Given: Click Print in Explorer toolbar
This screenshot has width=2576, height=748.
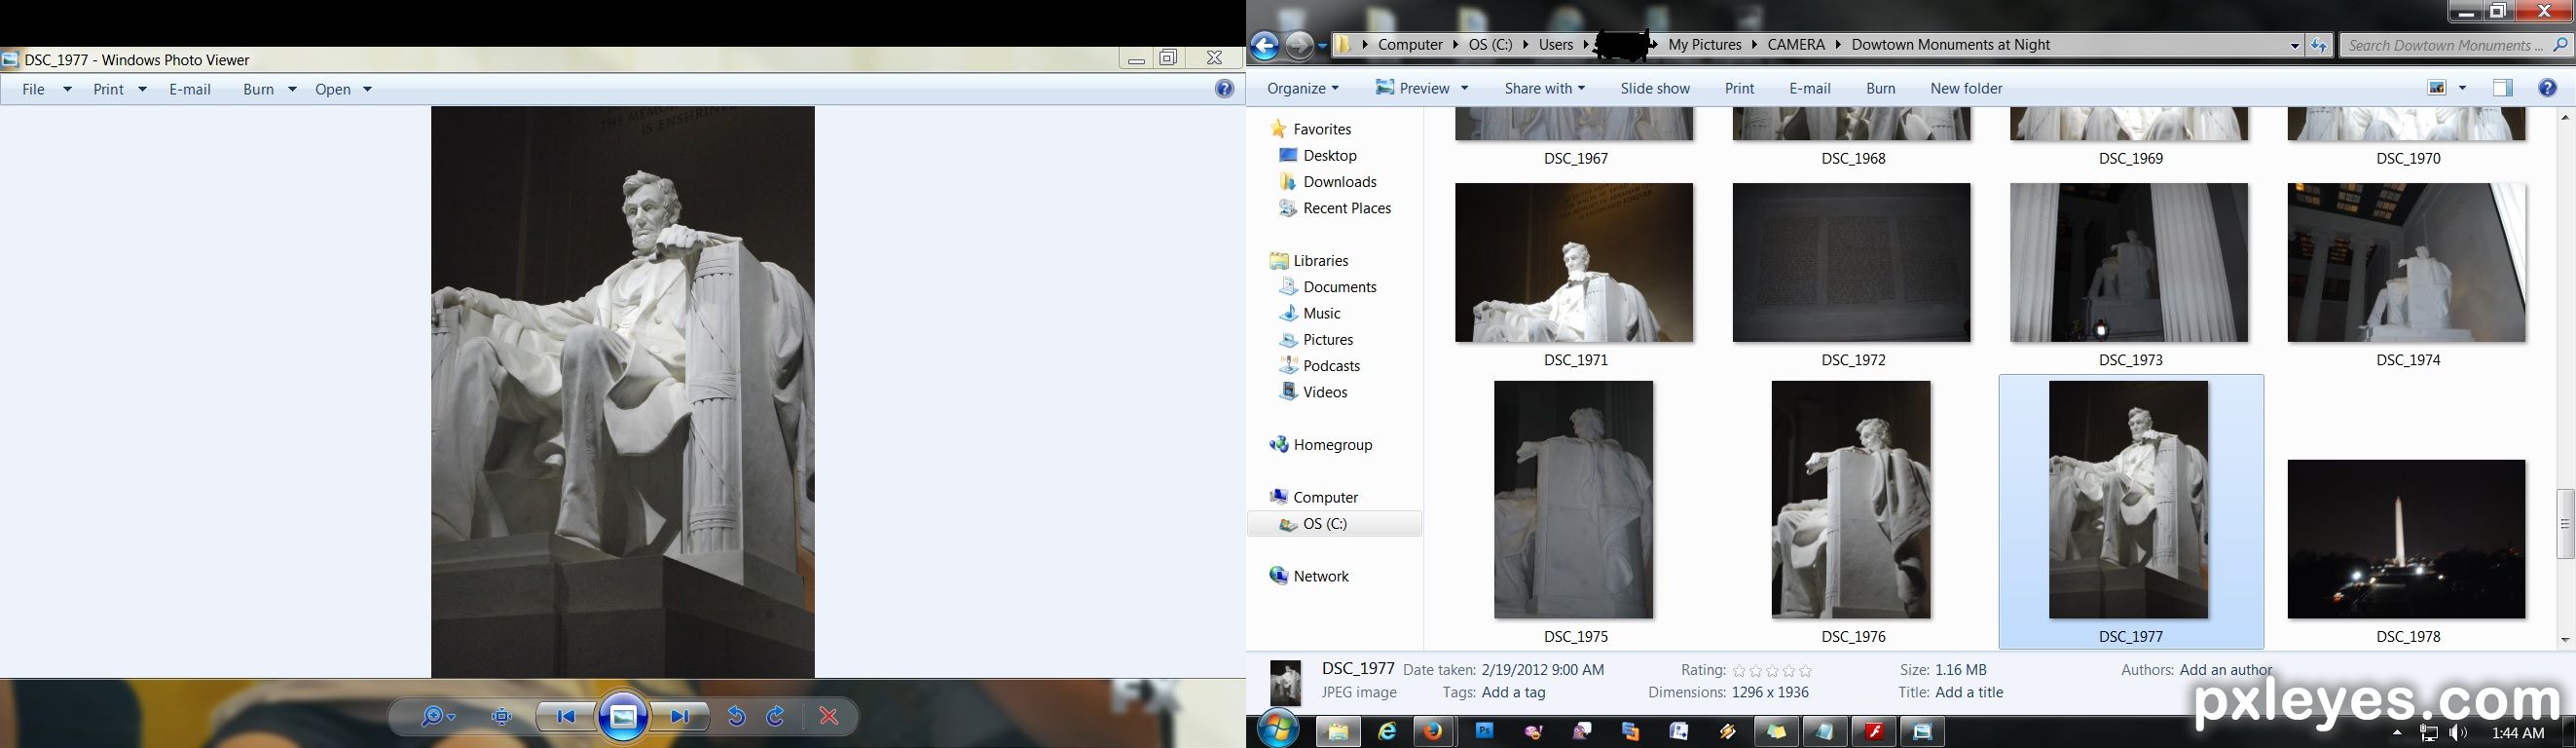Looking at the screenshot, I should [x=1739, y=88].
